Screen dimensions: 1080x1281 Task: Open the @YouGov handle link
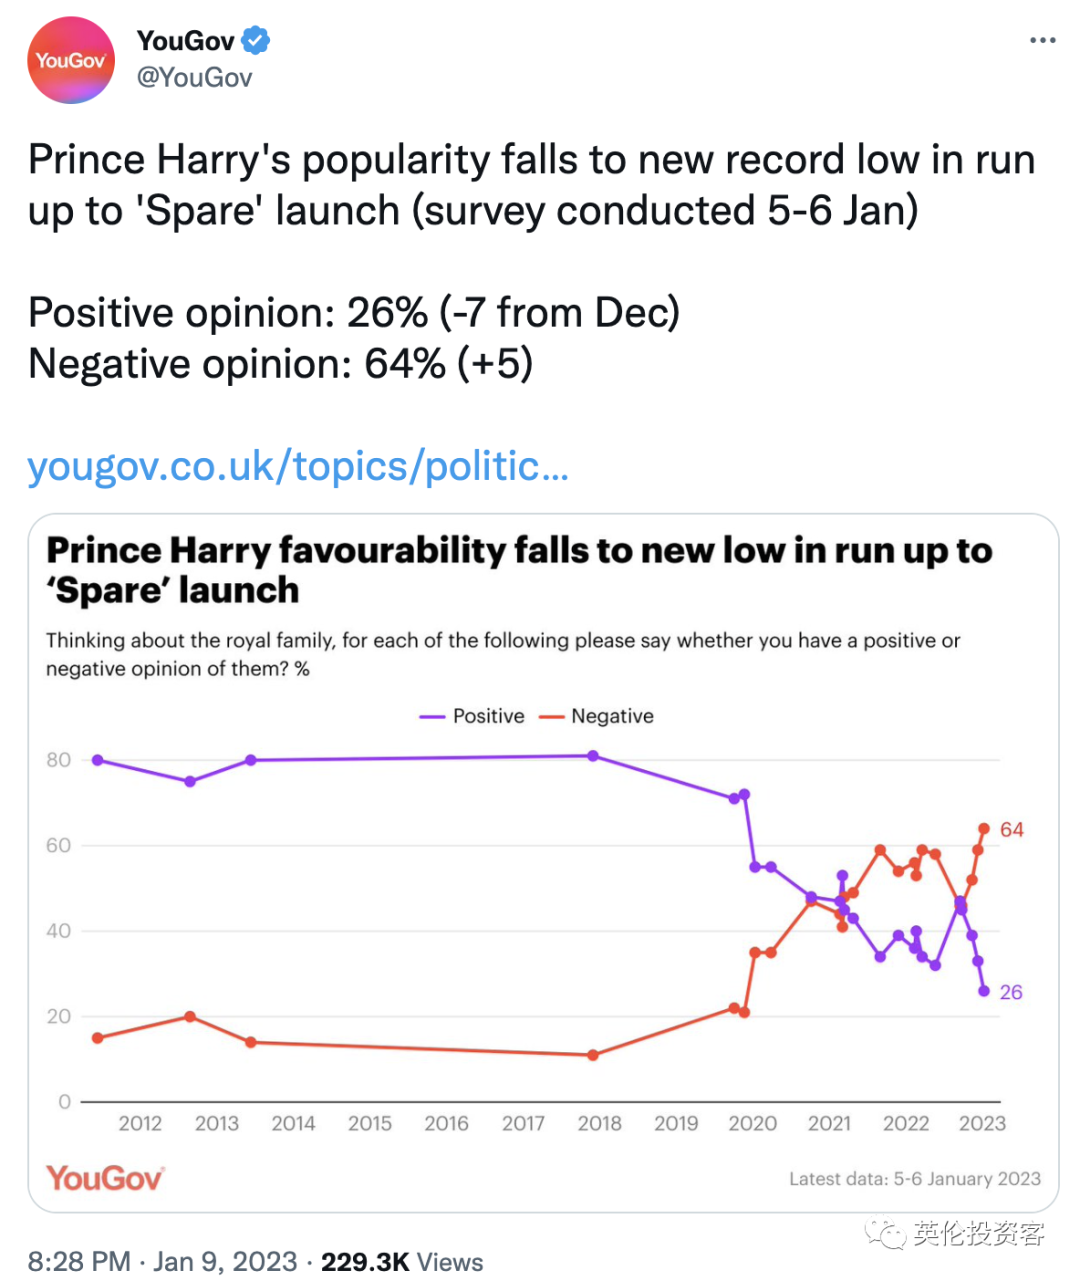coord(194,78)
